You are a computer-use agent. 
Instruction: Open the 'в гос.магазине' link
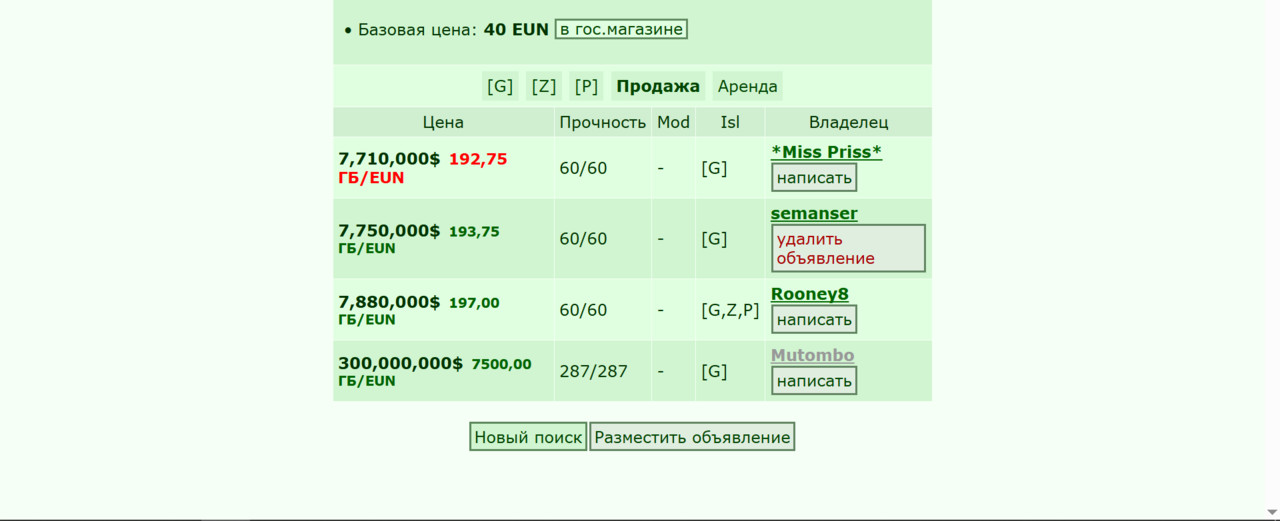(x=621, y=29)
